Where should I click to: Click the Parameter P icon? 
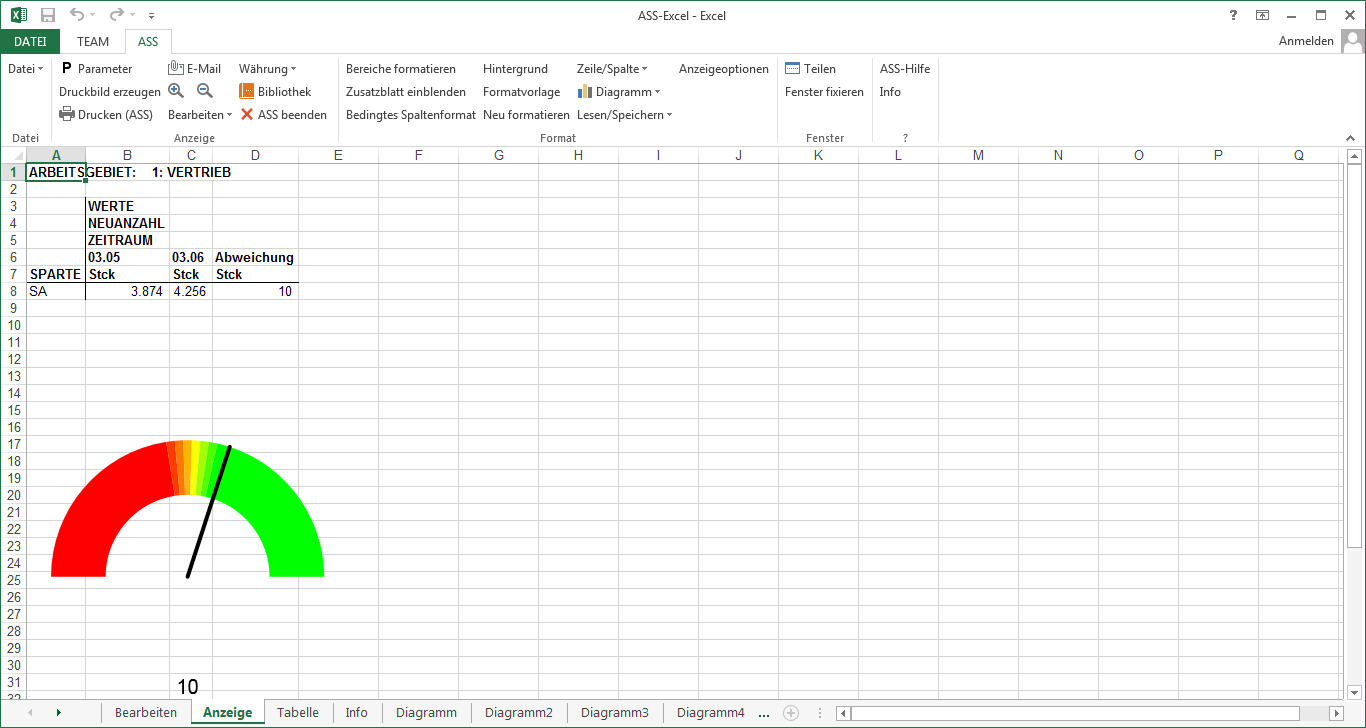[67, 68]
